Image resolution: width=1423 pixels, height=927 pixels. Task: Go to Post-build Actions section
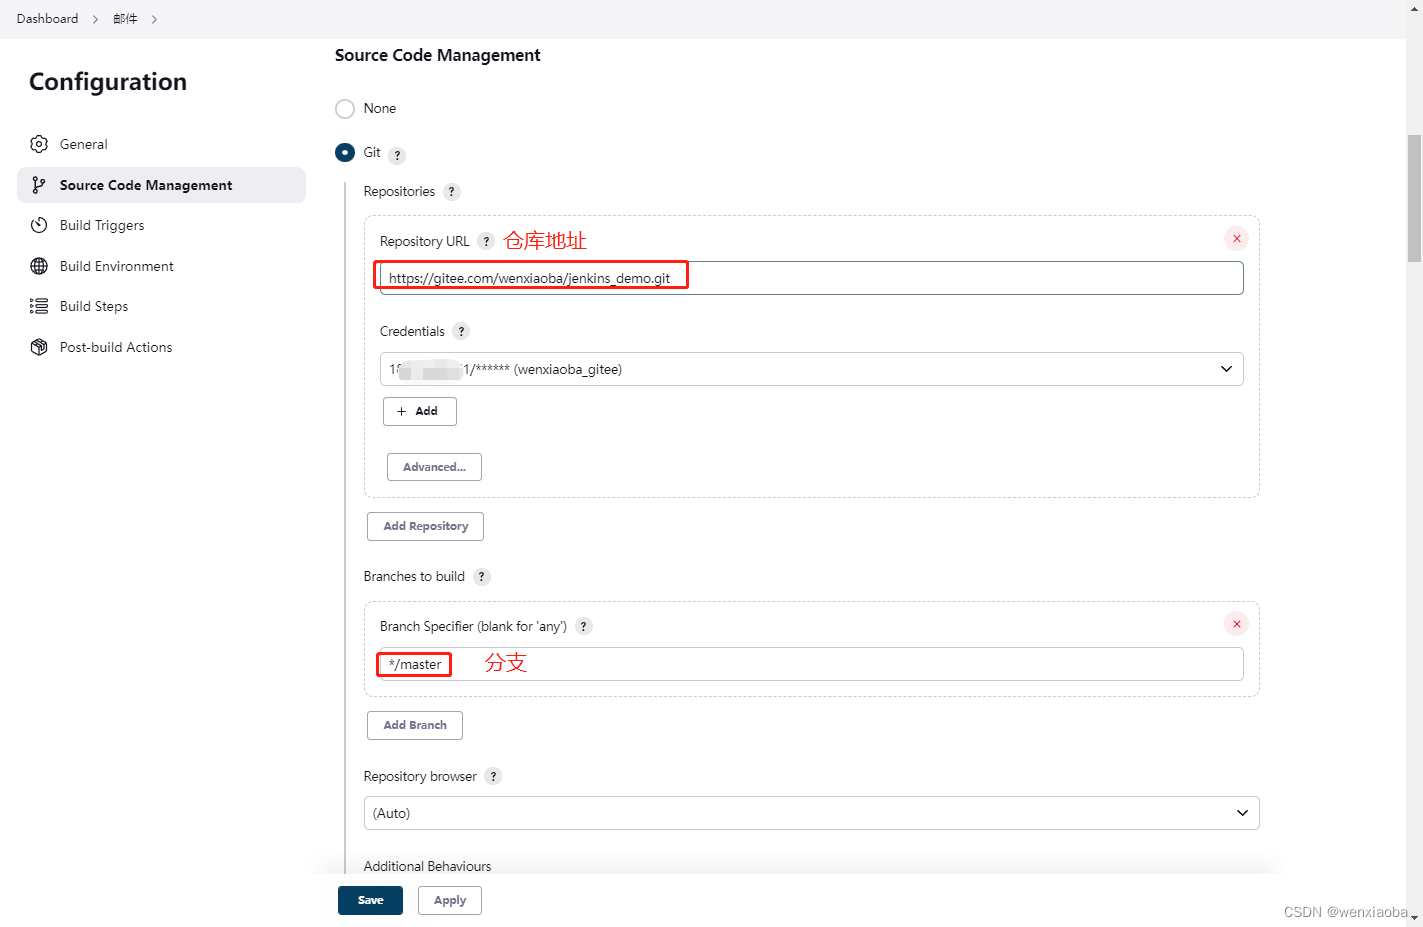161,347
